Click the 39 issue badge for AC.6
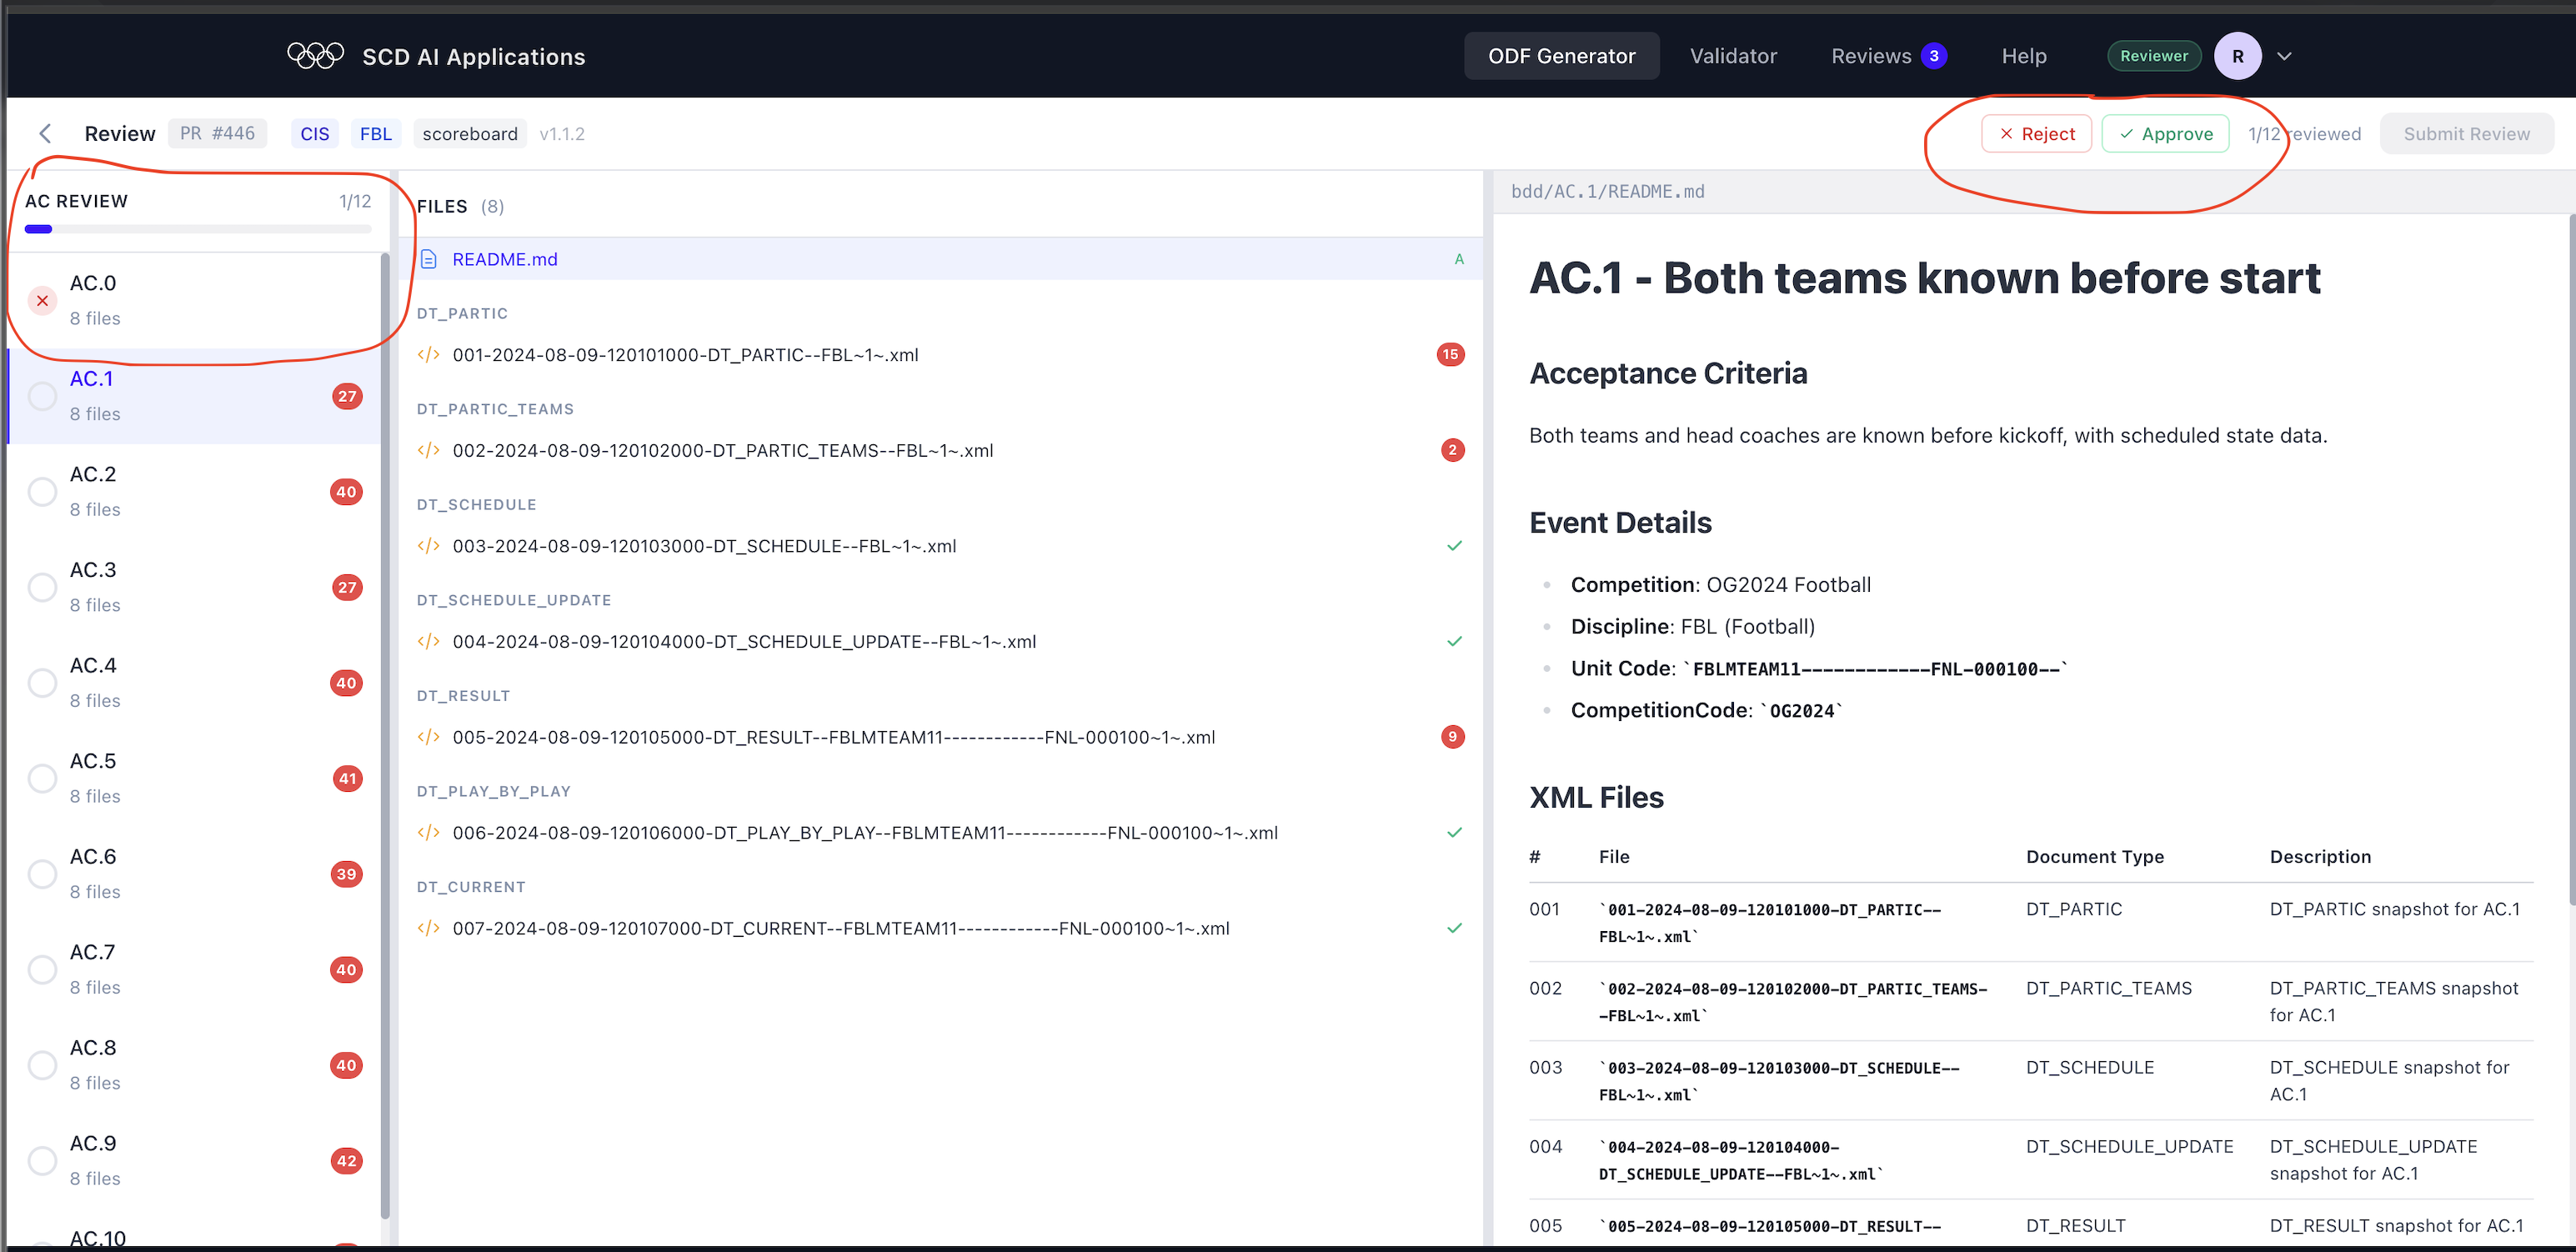The height and width of the screenshot is (1252, 2576). (346, 874)
